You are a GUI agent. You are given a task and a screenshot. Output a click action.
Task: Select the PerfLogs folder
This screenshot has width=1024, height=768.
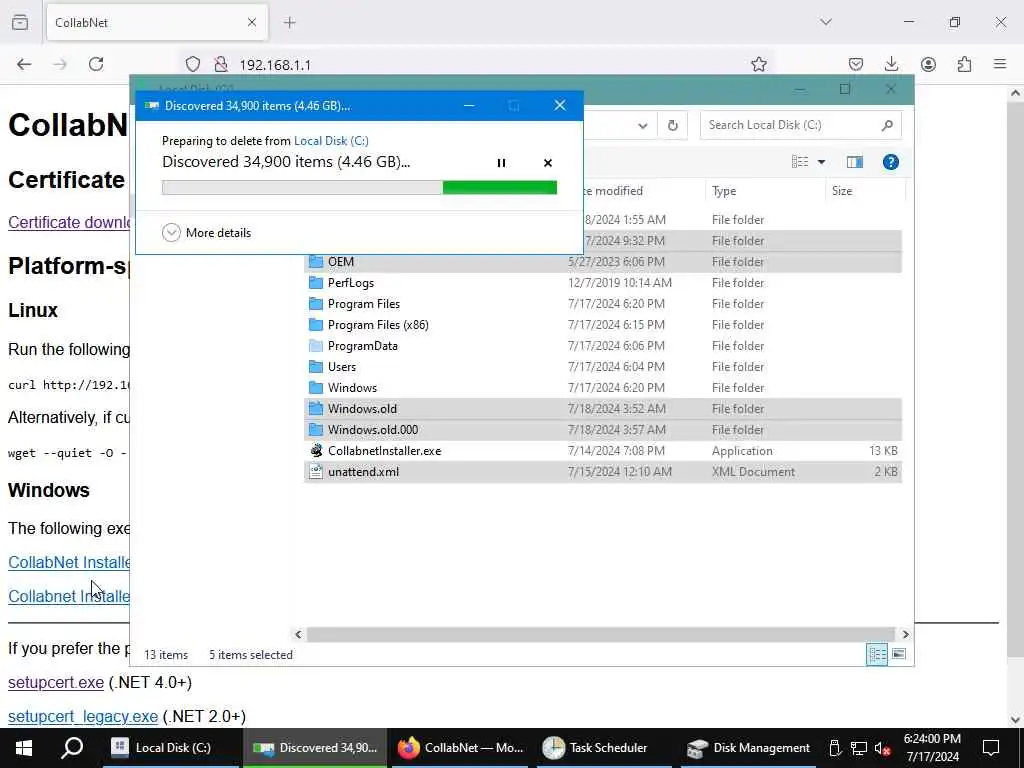[x=351, y=283]
